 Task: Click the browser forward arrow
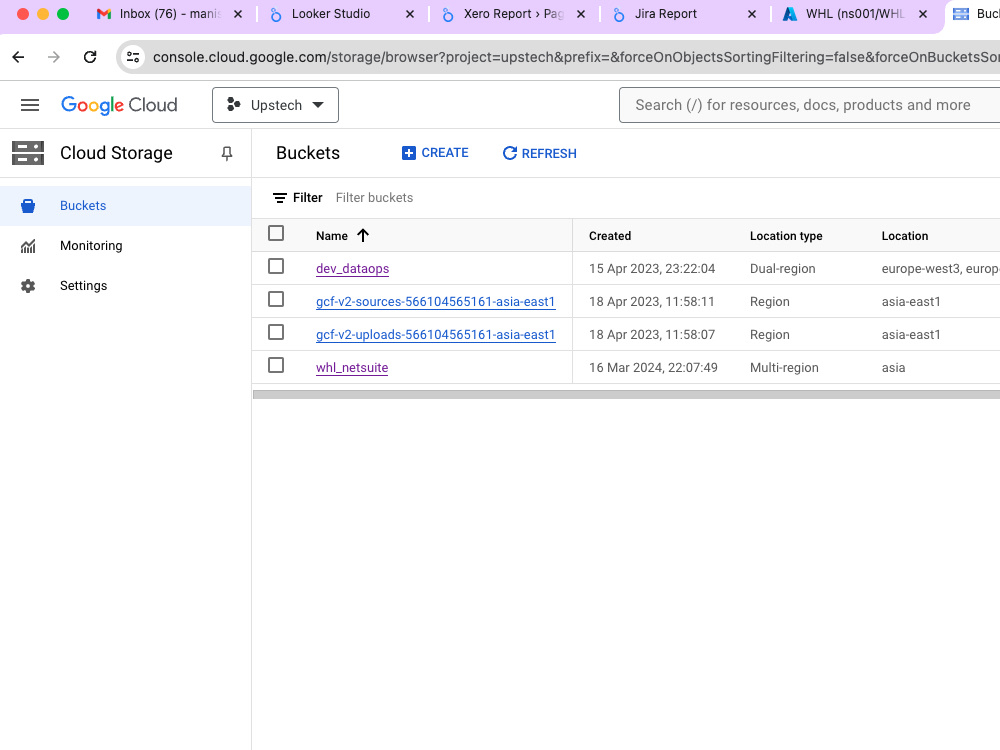click(x=54, y=57)
